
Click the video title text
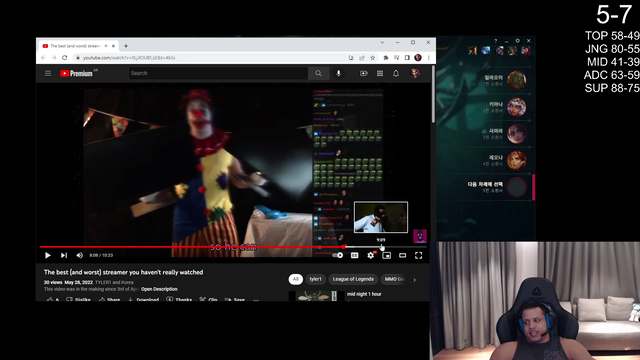coord(123,272)
